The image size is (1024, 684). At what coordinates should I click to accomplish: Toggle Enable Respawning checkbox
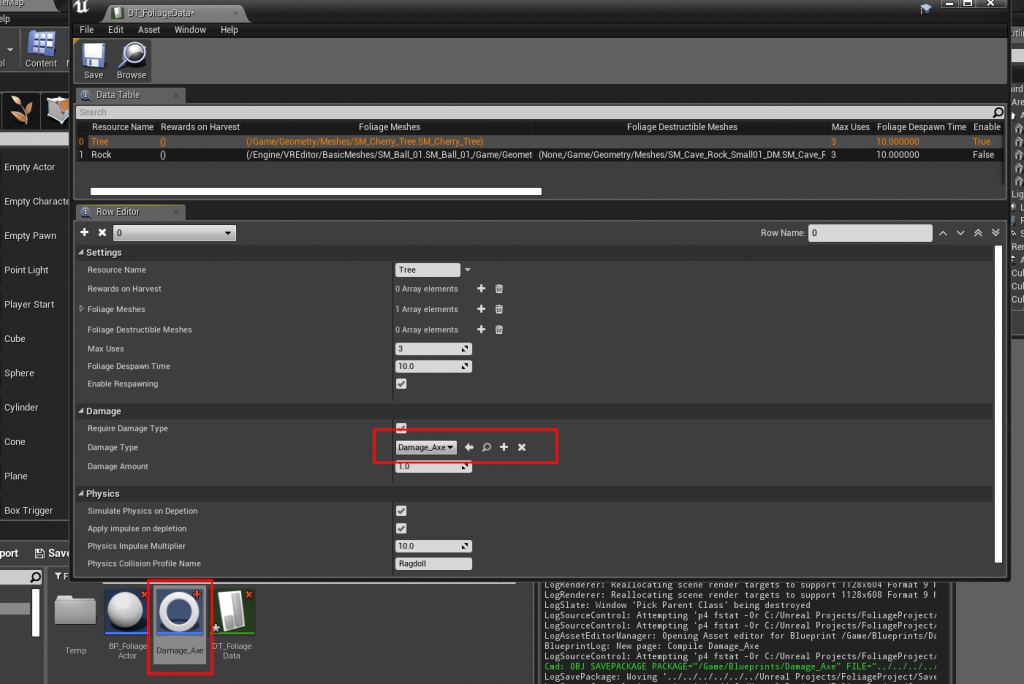[x=401, y=384]
